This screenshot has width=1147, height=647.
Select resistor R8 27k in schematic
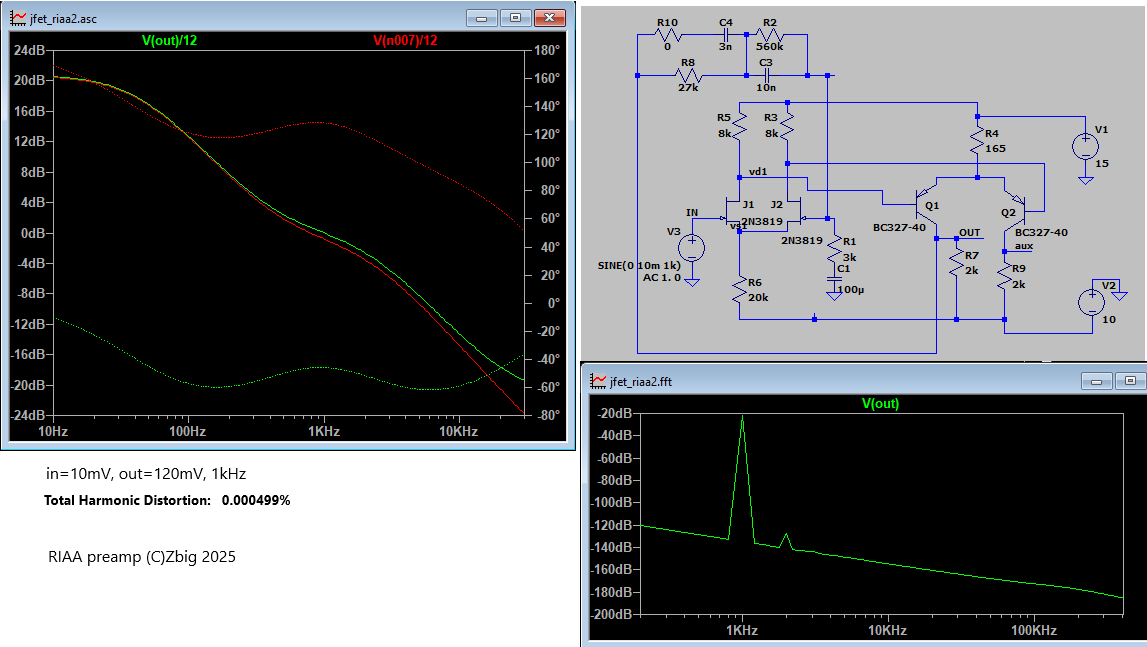[x=688, y=75]
